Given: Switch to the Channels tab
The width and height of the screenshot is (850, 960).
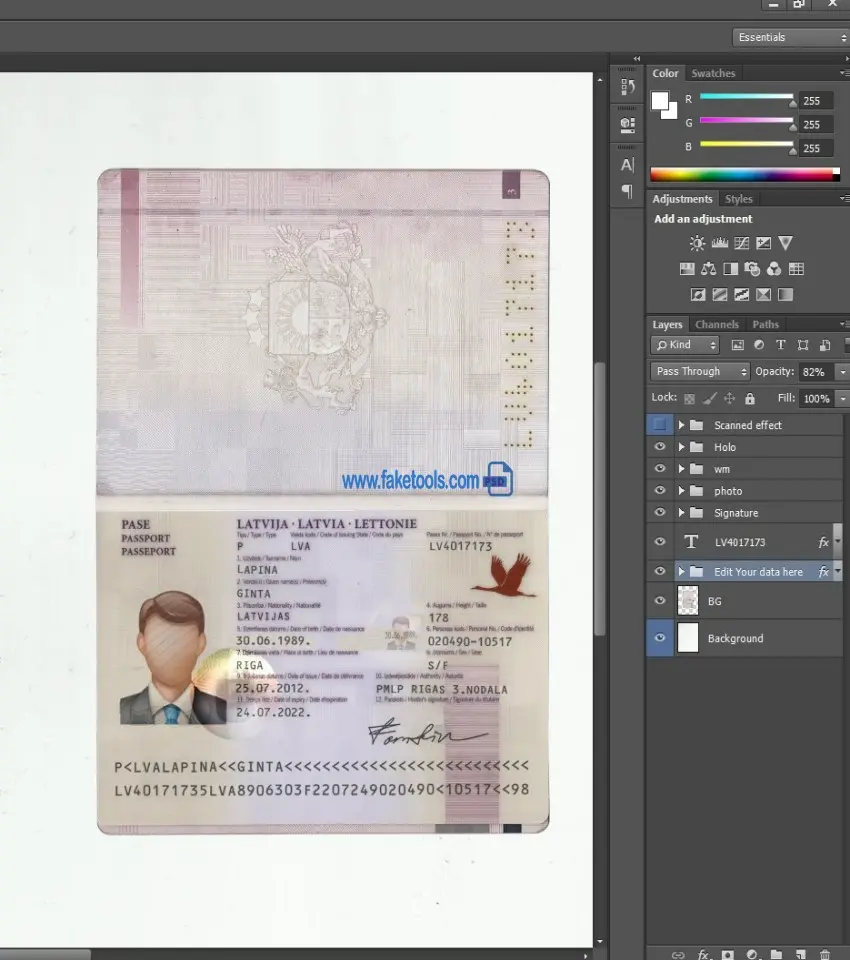Looking at the screenshot, I should tap(717, 324).
